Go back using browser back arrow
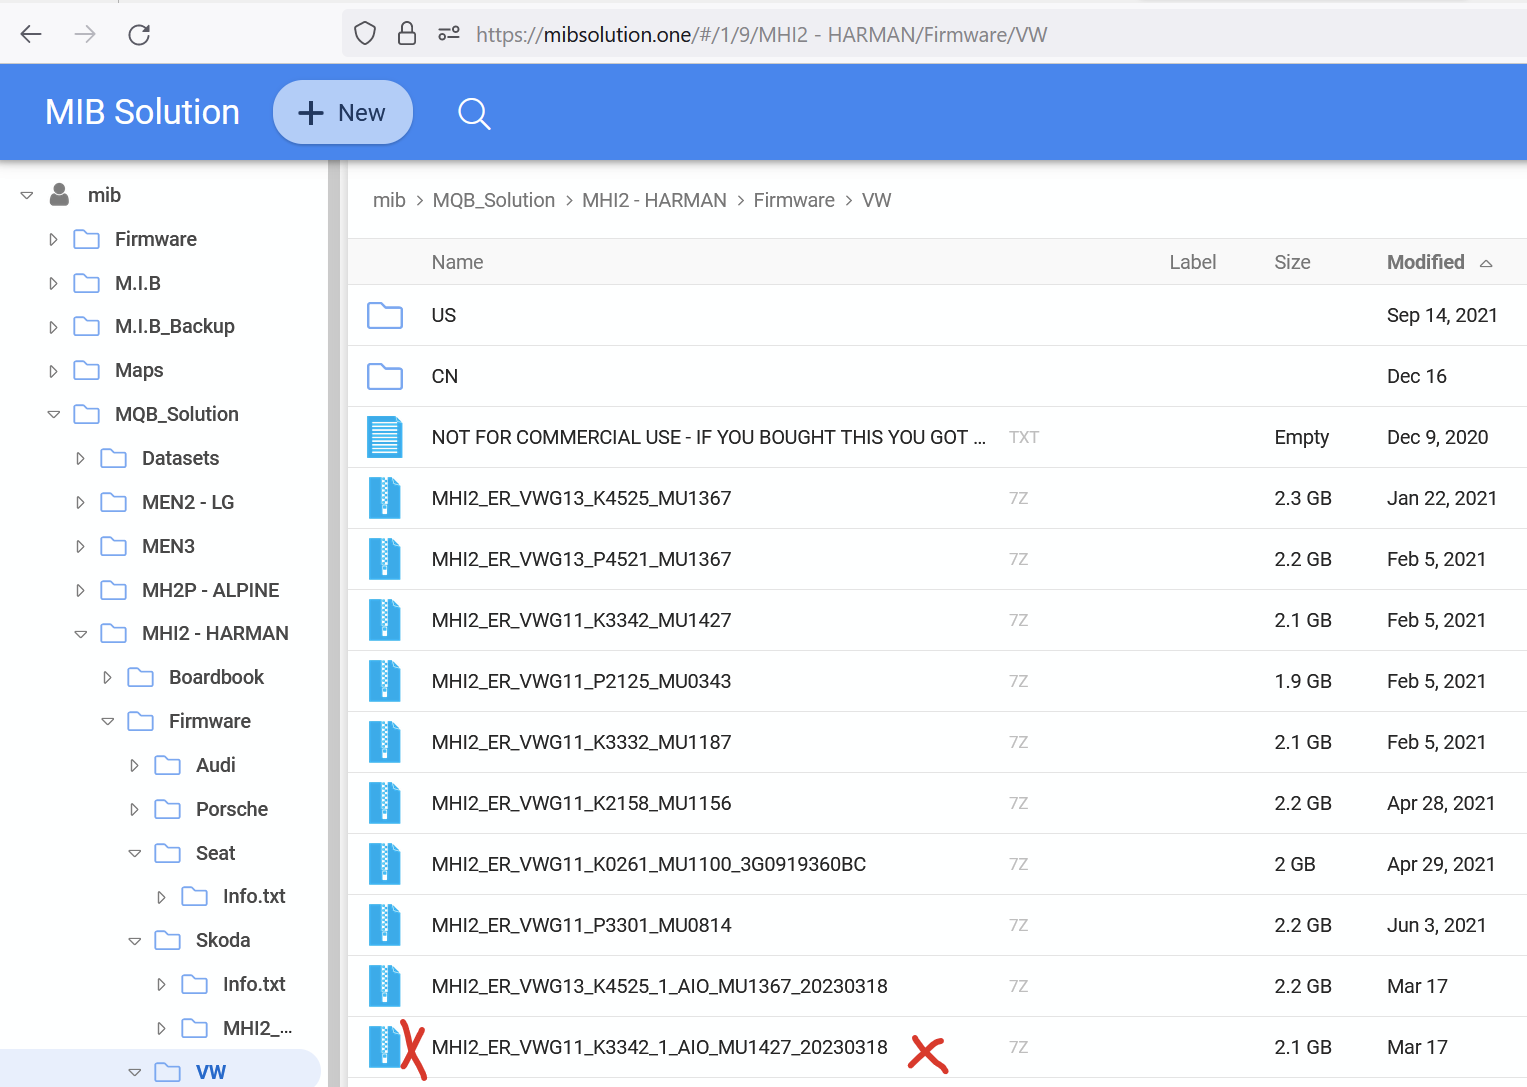 (31, 35)
